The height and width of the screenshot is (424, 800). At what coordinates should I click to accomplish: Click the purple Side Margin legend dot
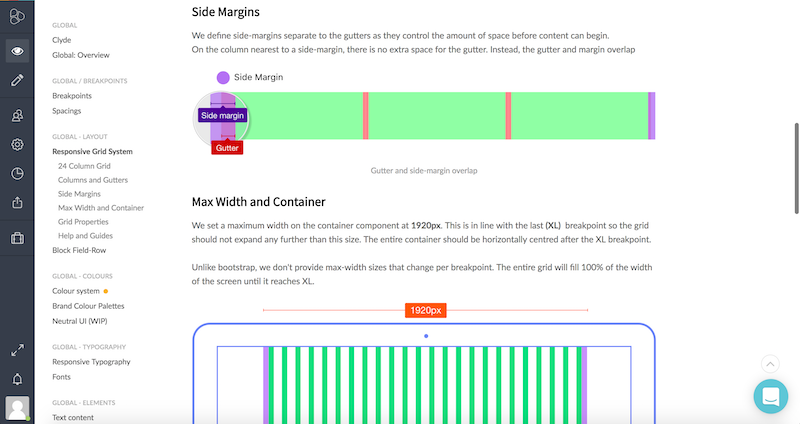click(223, 78)
